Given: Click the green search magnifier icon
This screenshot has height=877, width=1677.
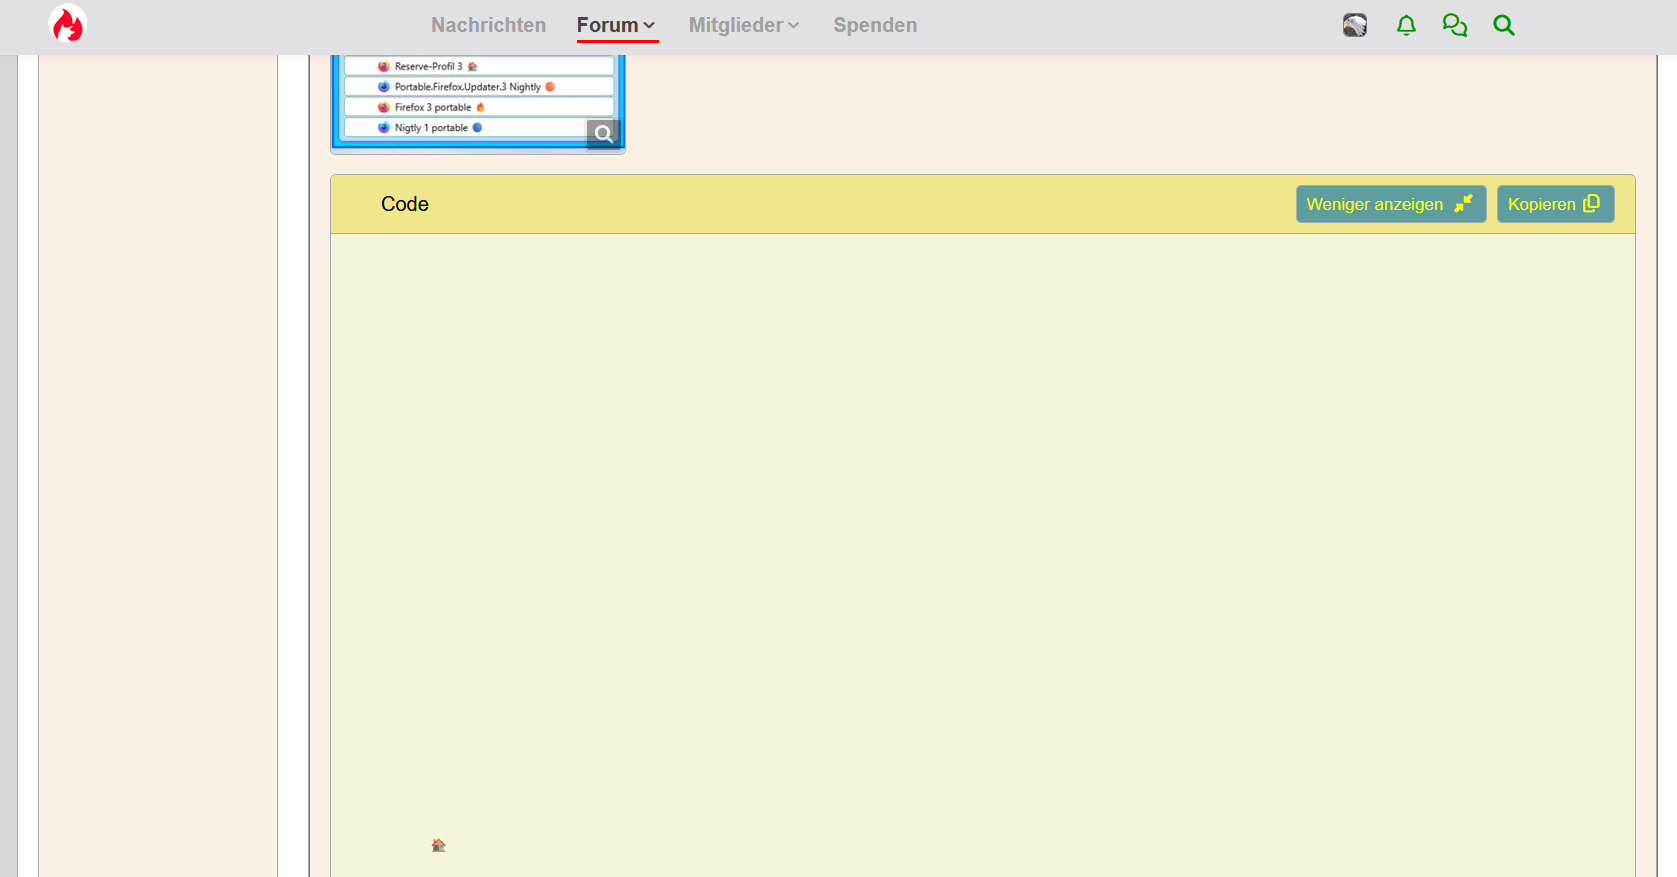Looking at the screenshot, I should tap(1504, 26).
